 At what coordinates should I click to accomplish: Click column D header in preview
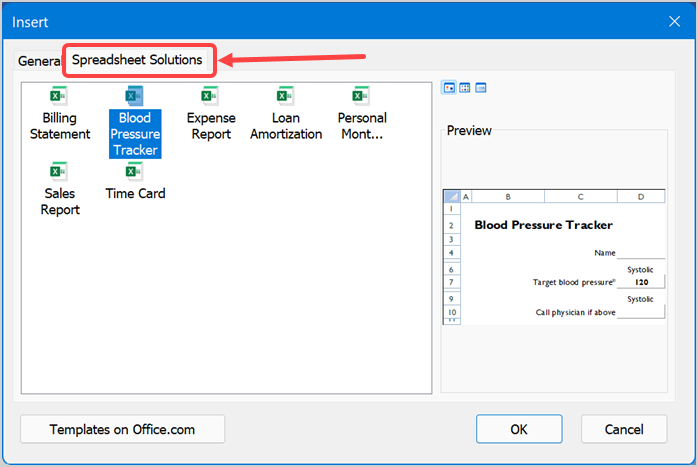pyautogui.click(x=640, y=197)
